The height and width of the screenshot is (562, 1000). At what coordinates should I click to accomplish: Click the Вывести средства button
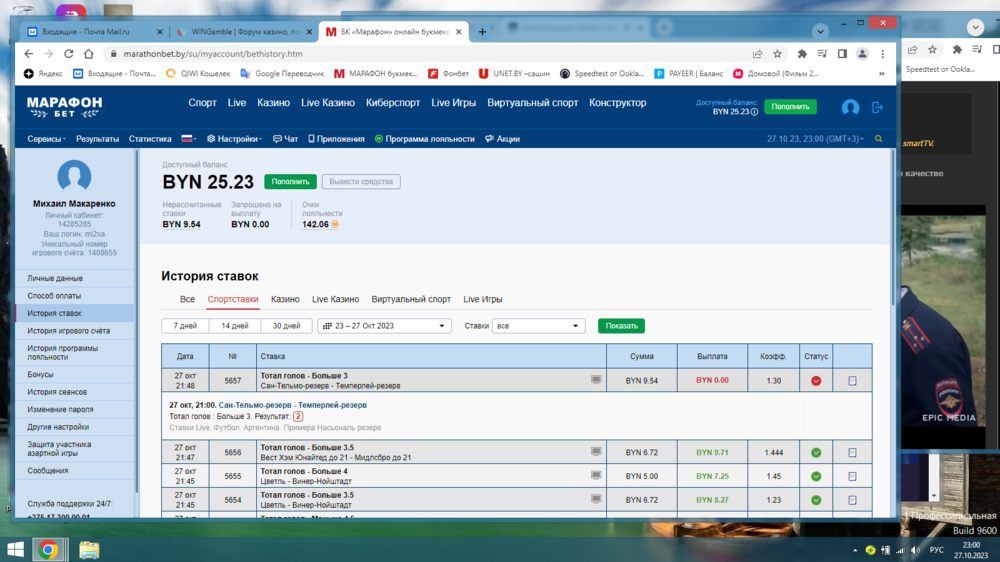pos(361,182)
